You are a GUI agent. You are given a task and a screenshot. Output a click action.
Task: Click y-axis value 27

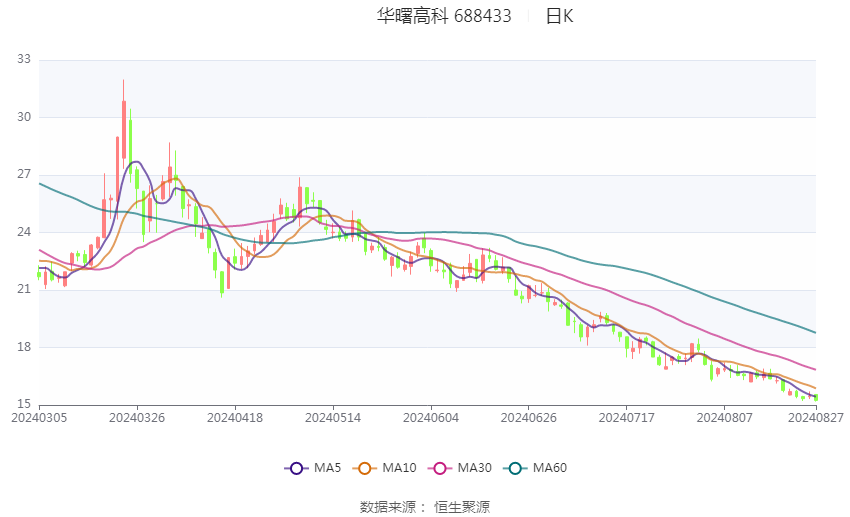tap(24, 175)
